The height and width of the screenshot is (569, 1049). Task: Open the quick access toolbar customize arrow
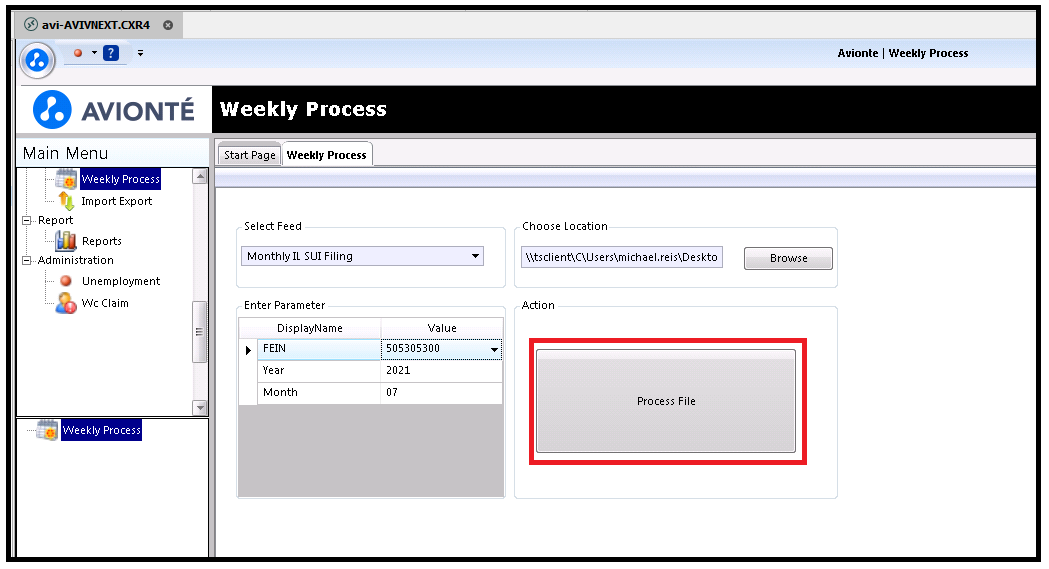point(140,53)
